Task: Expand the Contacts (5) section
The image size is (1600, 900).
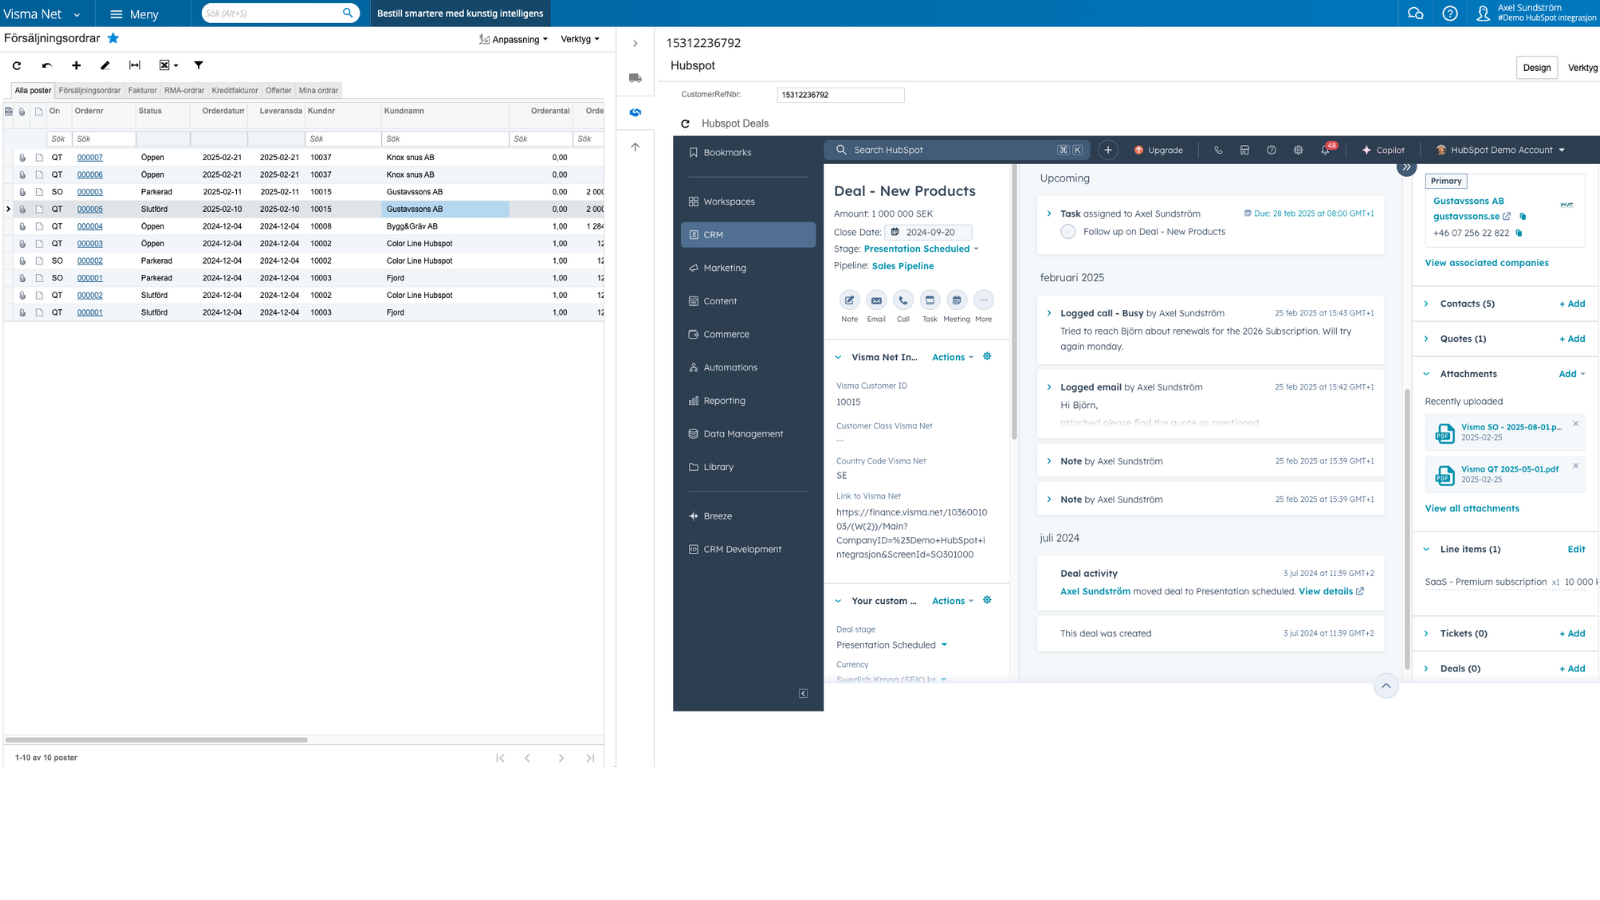Action: (1427, 304)
